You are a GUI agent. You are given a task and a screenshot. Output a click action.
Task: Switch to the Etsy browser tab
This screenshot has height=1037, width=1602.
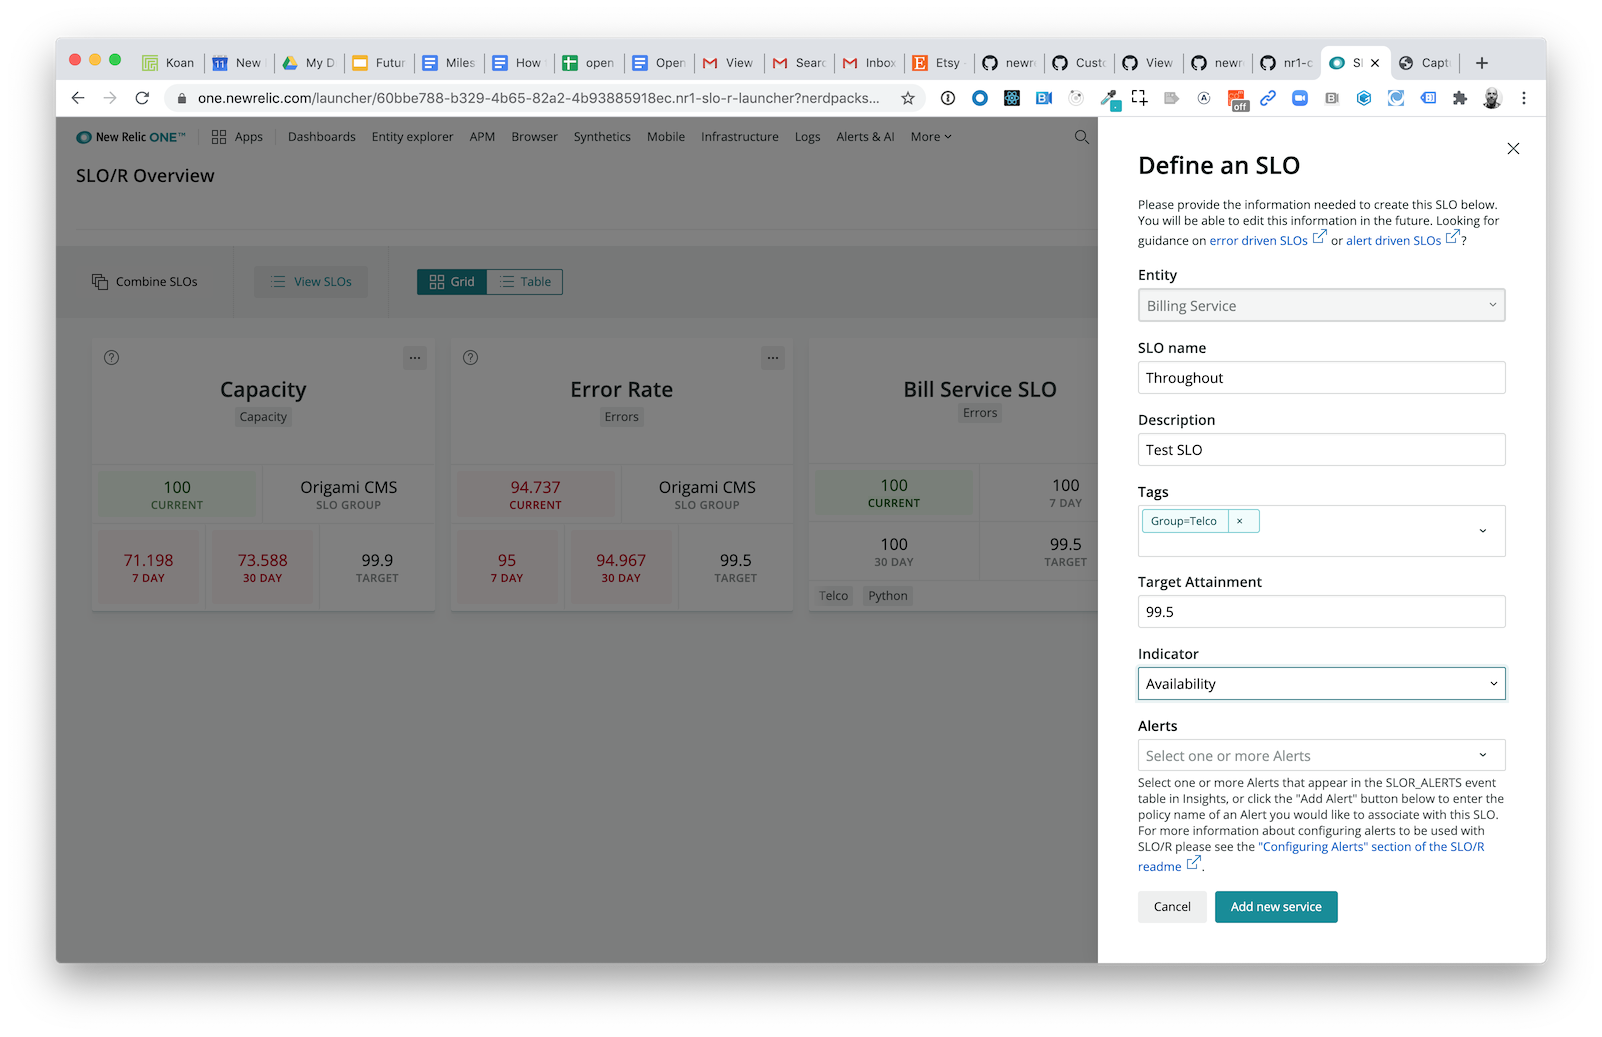(937, 63)
